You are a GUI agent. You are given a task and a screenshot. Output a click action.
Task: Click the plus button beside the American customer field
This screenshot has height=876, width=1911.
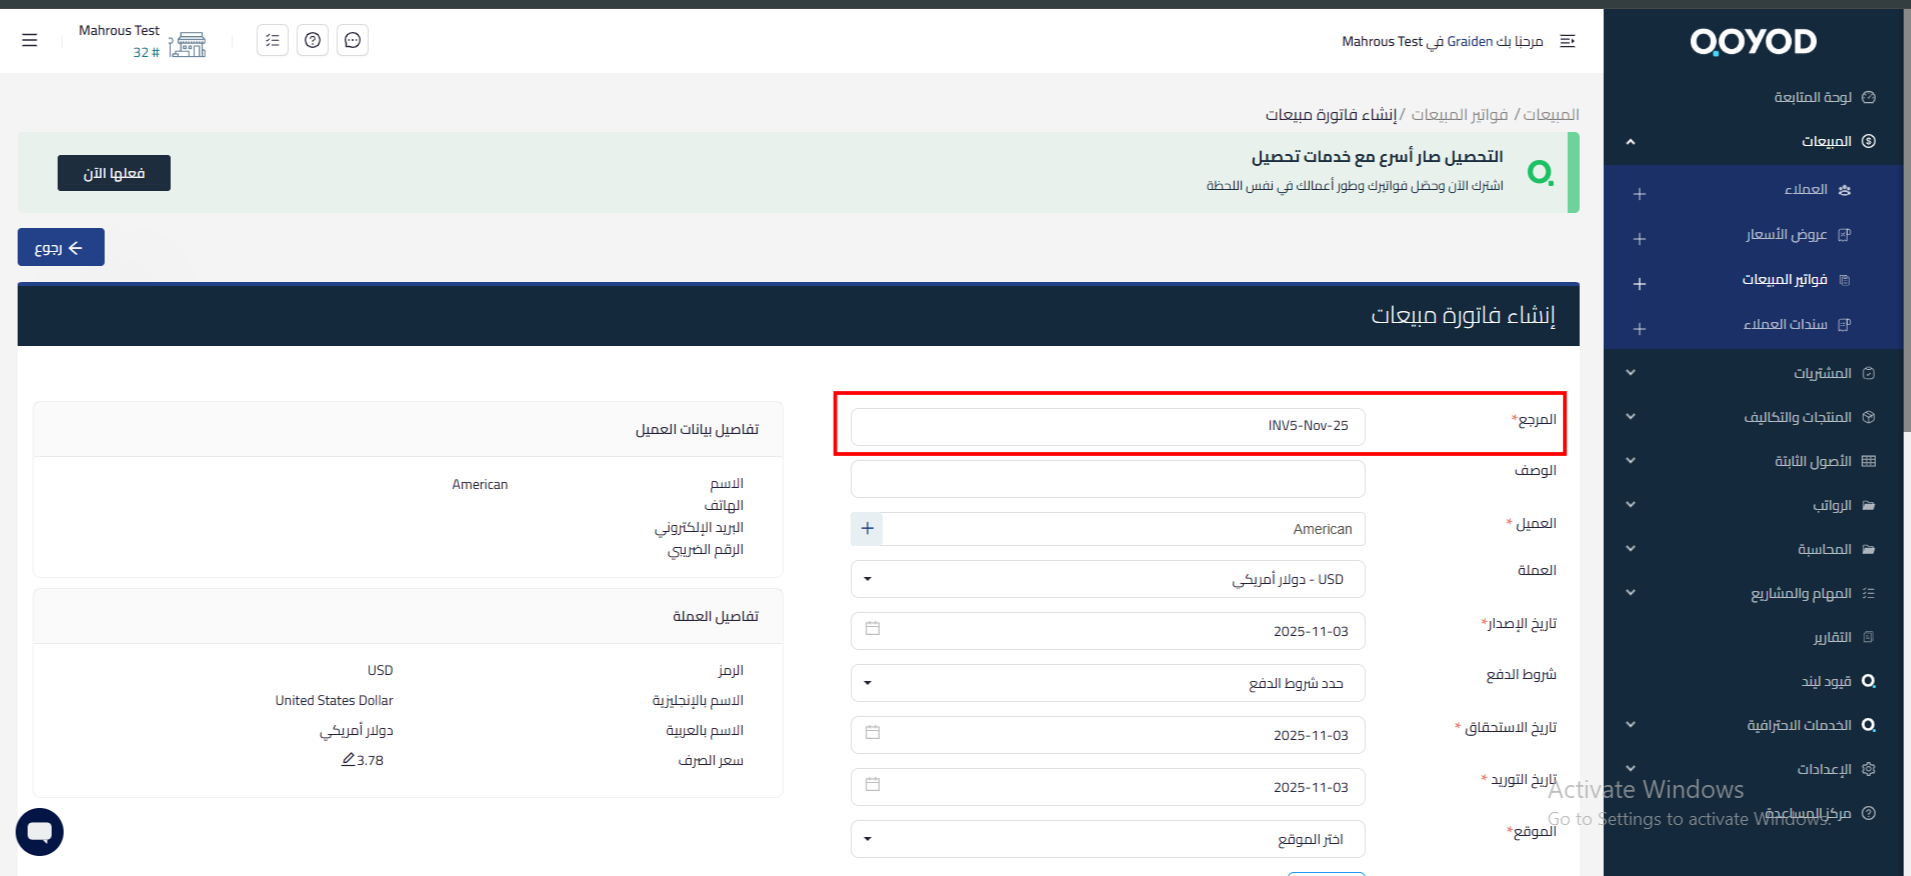click(867, 528)
